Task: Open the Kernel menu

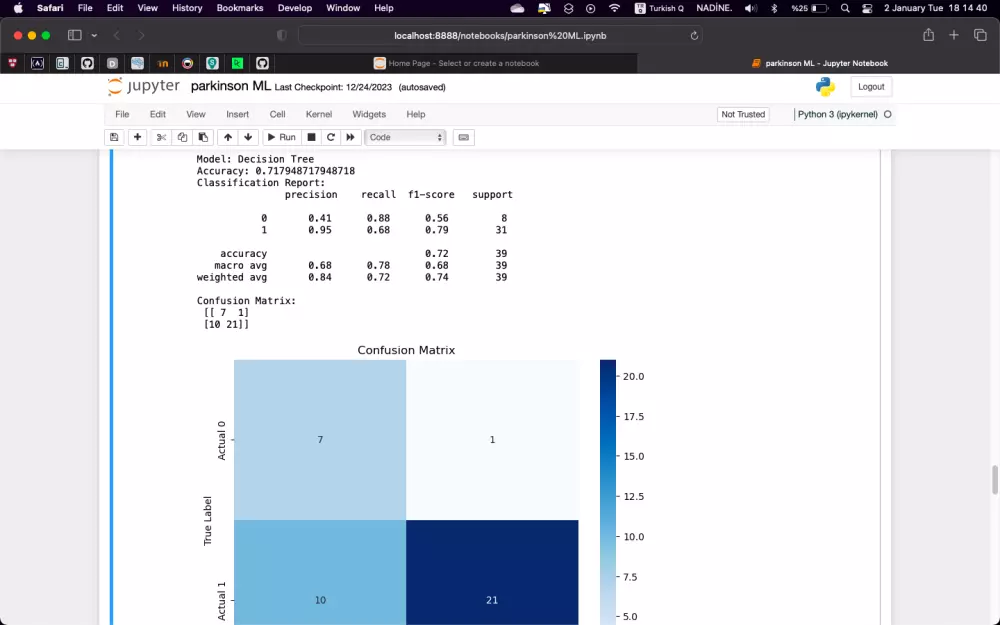Action: point(319,114)
